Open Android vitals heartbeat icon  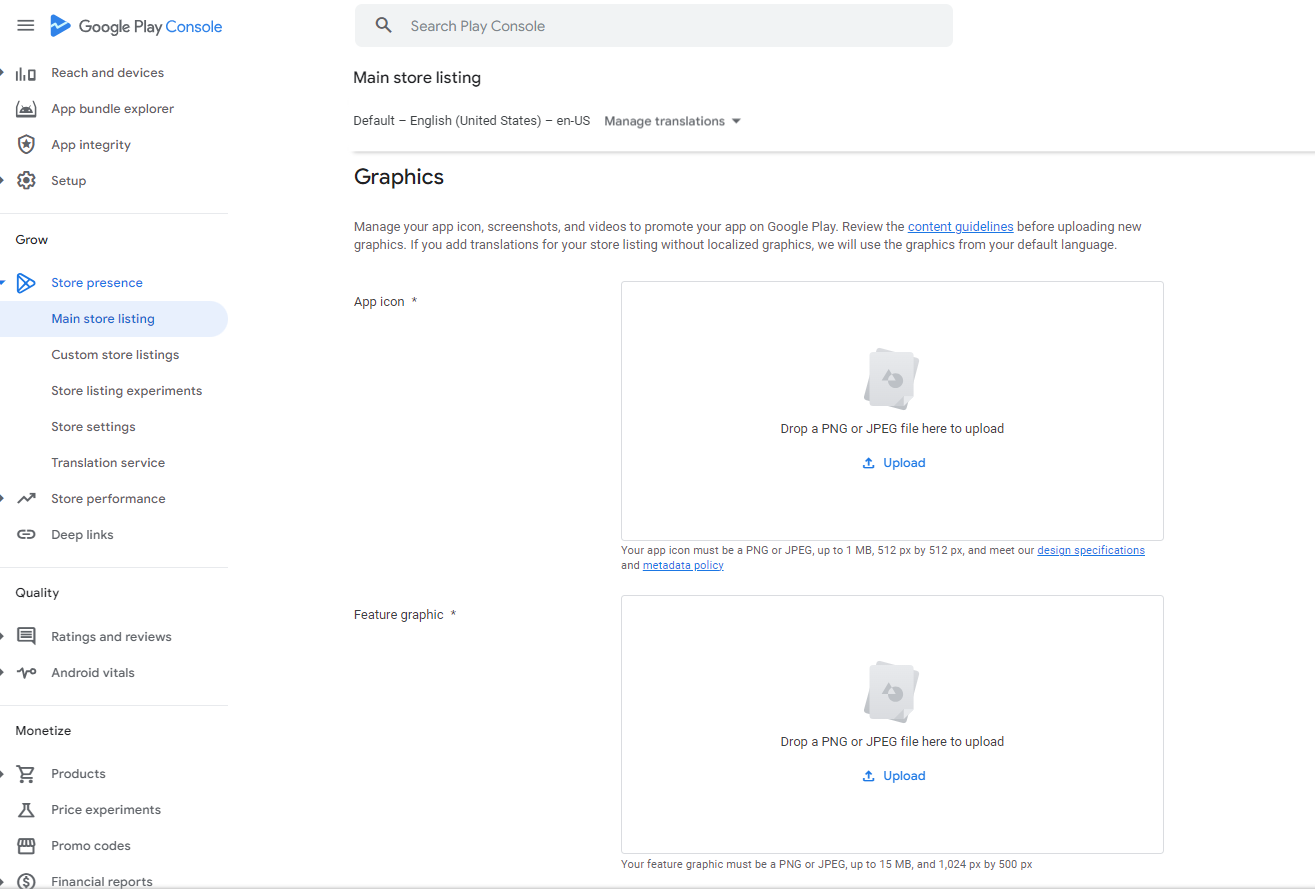pos(25,672)
